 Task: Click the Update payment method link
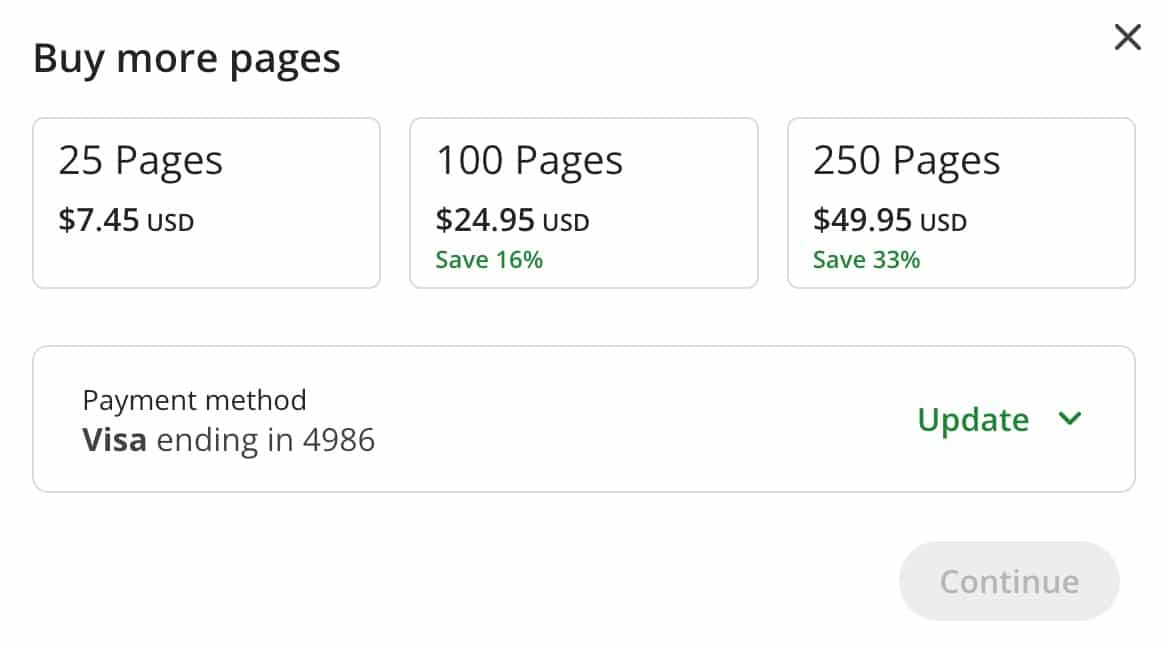click(x=972, y=420)
